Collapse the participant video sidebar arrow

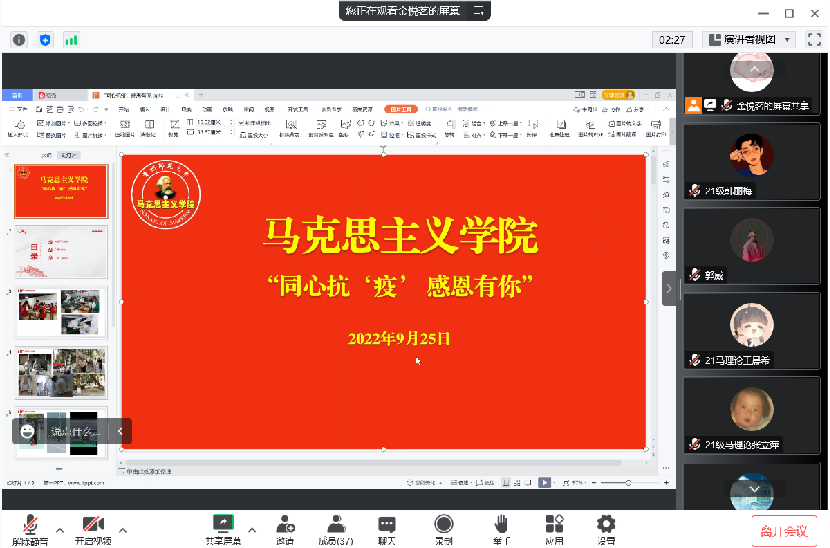pyautogui.click(x=670, y=288)
